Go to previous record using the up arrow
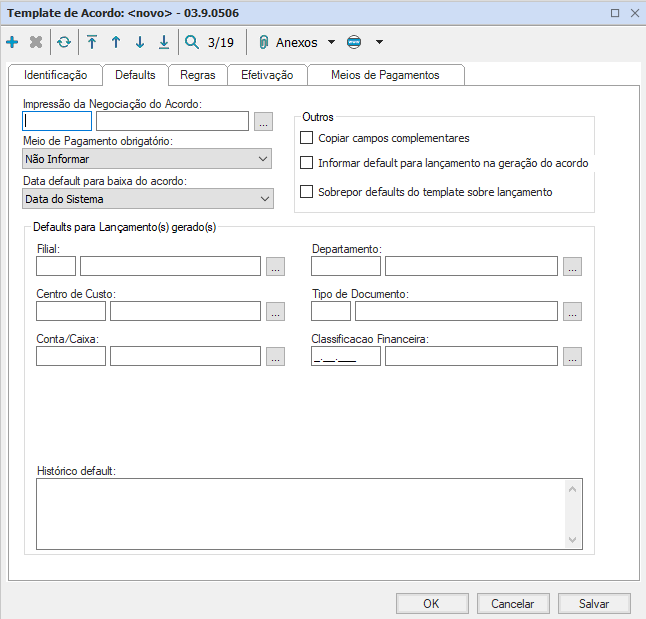646x619 pixels. [116, 43]
